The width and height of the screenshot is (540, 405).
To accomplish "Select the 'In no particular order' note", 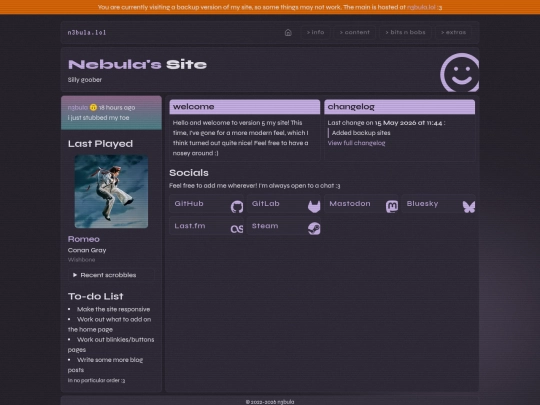I will click(96, 380).
